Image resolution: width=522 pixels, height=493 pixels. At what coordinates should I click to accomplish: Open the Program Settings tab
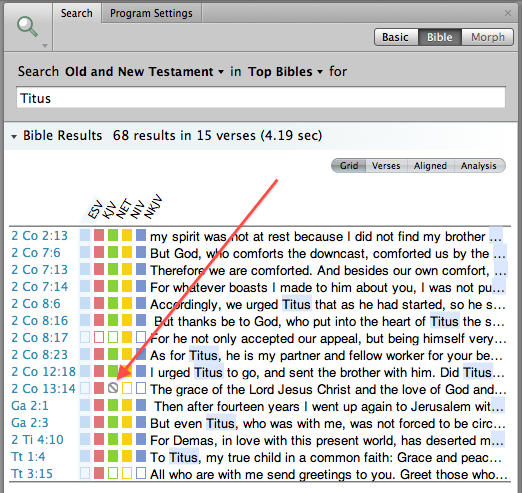tap(151, 13)
